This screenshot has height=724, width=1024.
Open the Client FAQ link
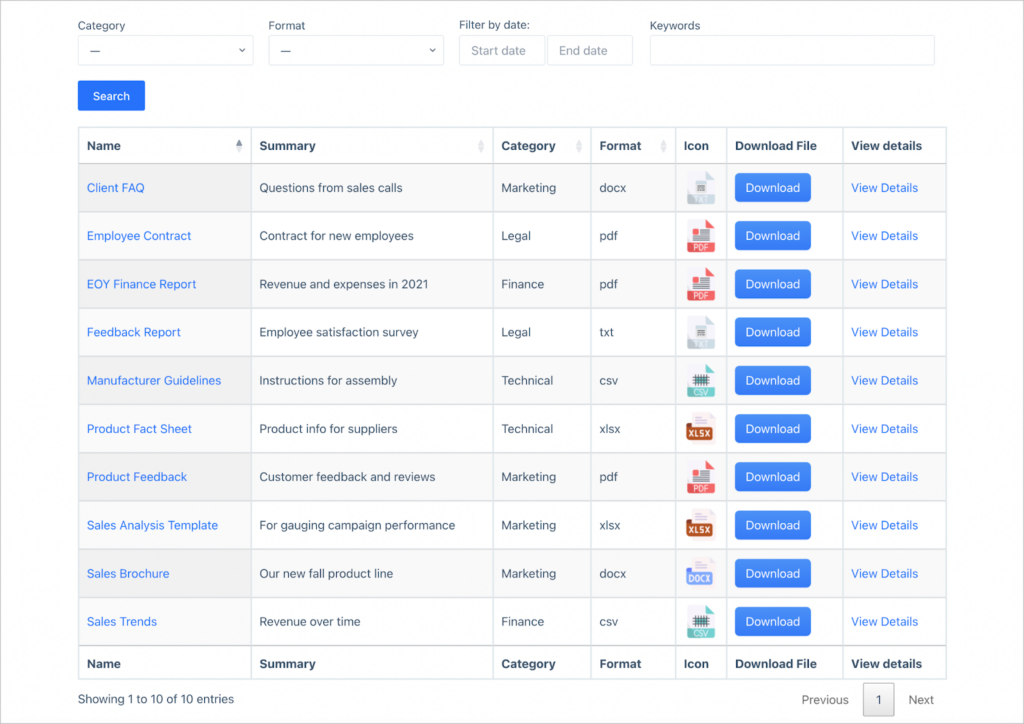[116, 188]
